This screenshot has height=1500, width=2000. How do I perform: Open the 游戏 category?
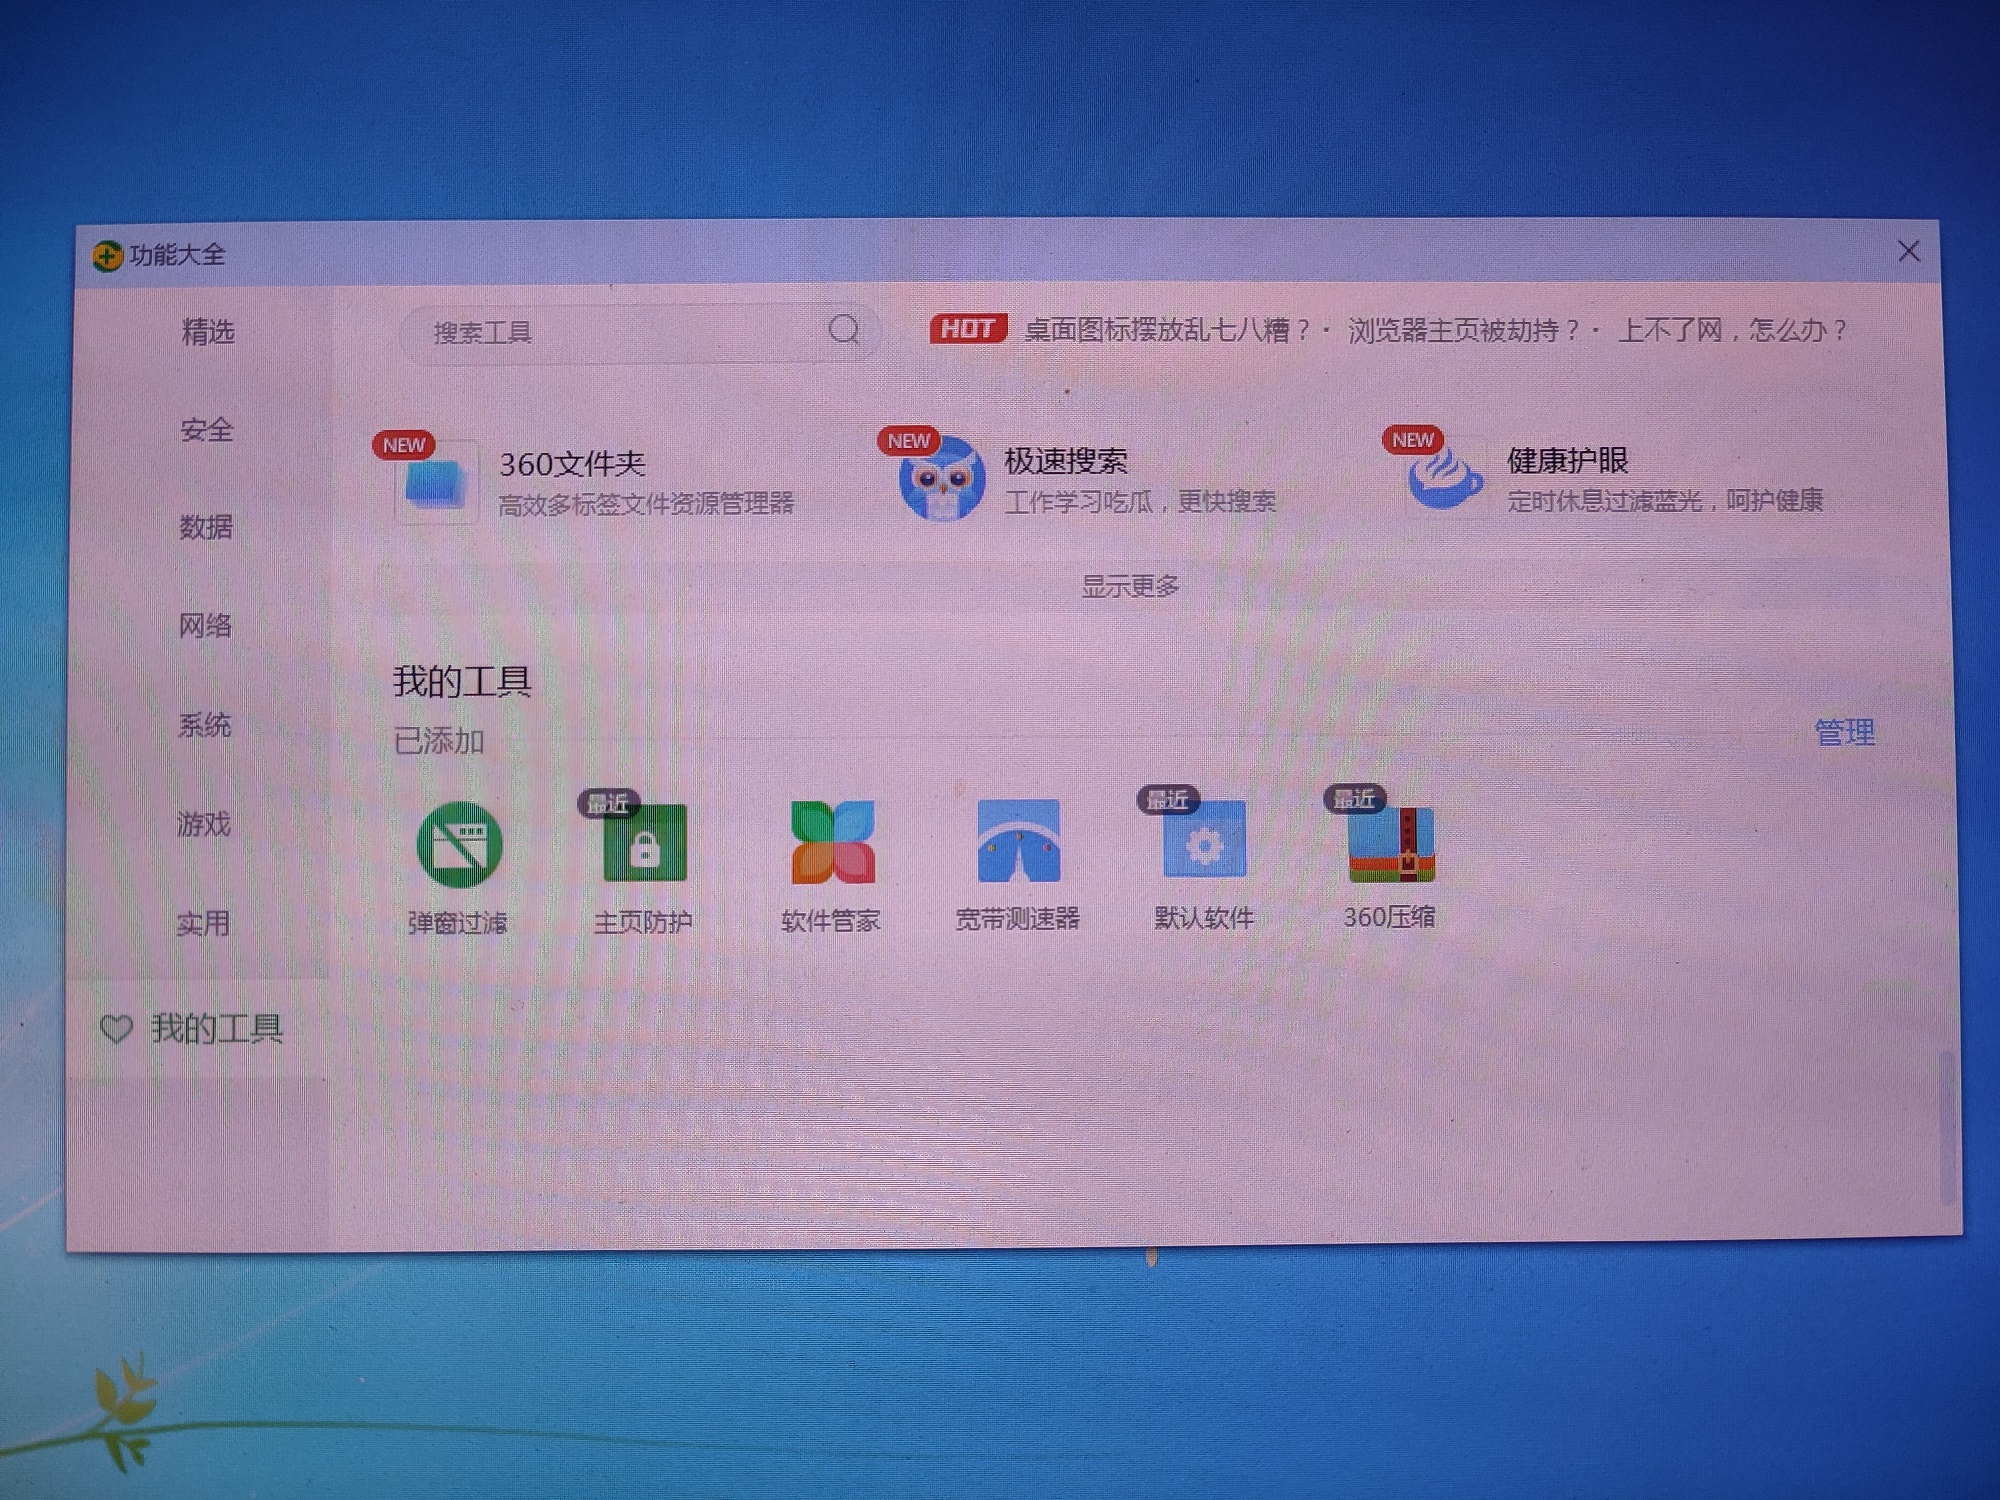[x=204, y=823]
